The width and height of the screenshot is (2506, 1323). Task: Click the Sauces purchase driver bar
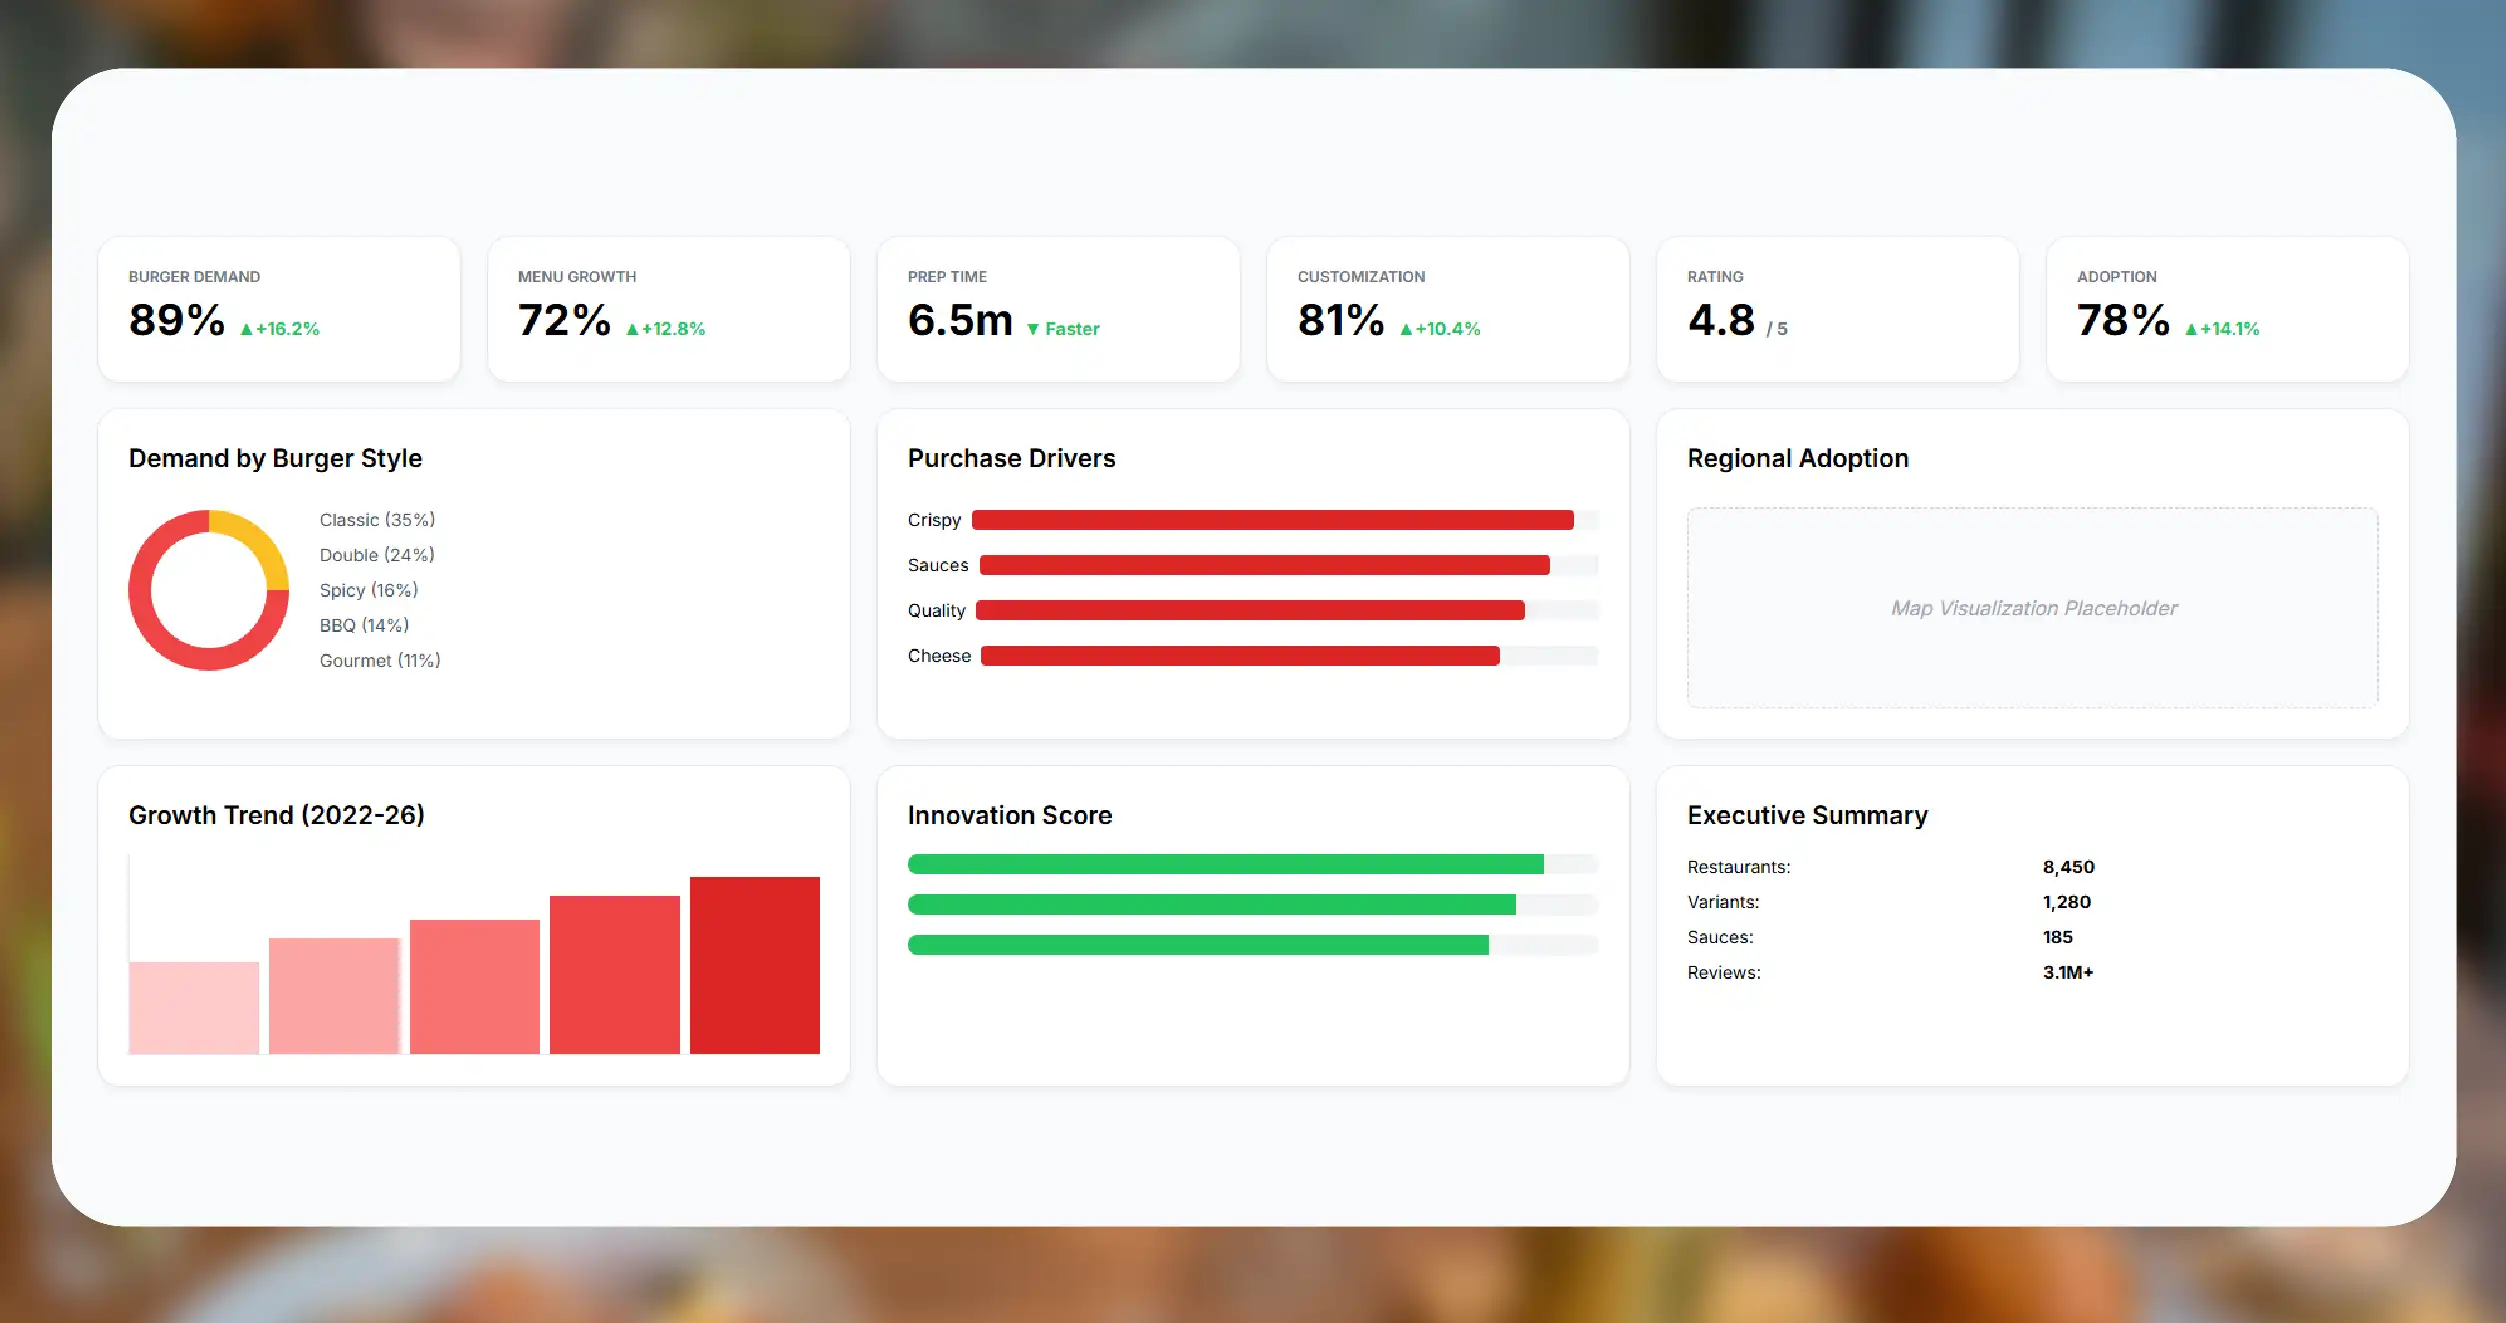[1264, 565]
